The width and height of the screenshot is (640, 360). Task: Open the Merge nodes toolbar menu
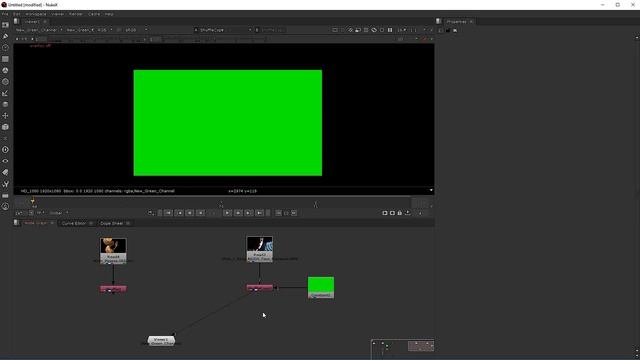coord(5,104)
